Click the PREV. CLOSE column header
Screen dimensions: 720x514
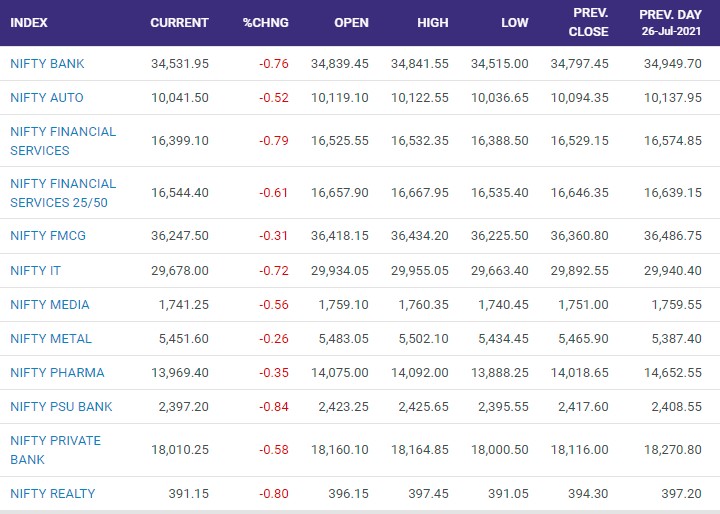[x=588, y=23]
